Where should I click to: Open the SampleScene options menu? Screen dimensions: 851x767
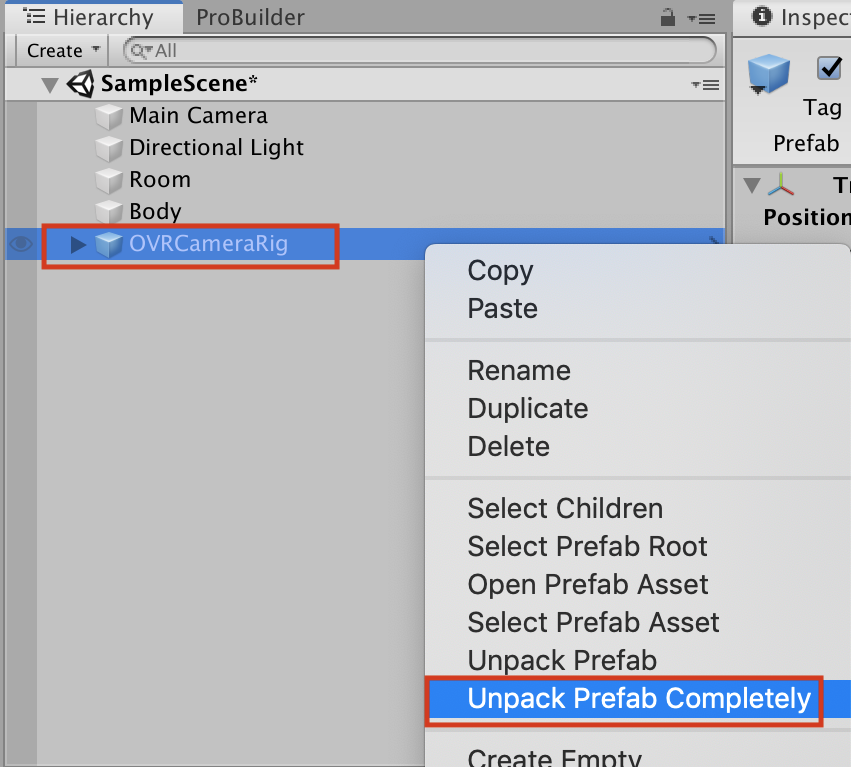(x=705, y=85)
